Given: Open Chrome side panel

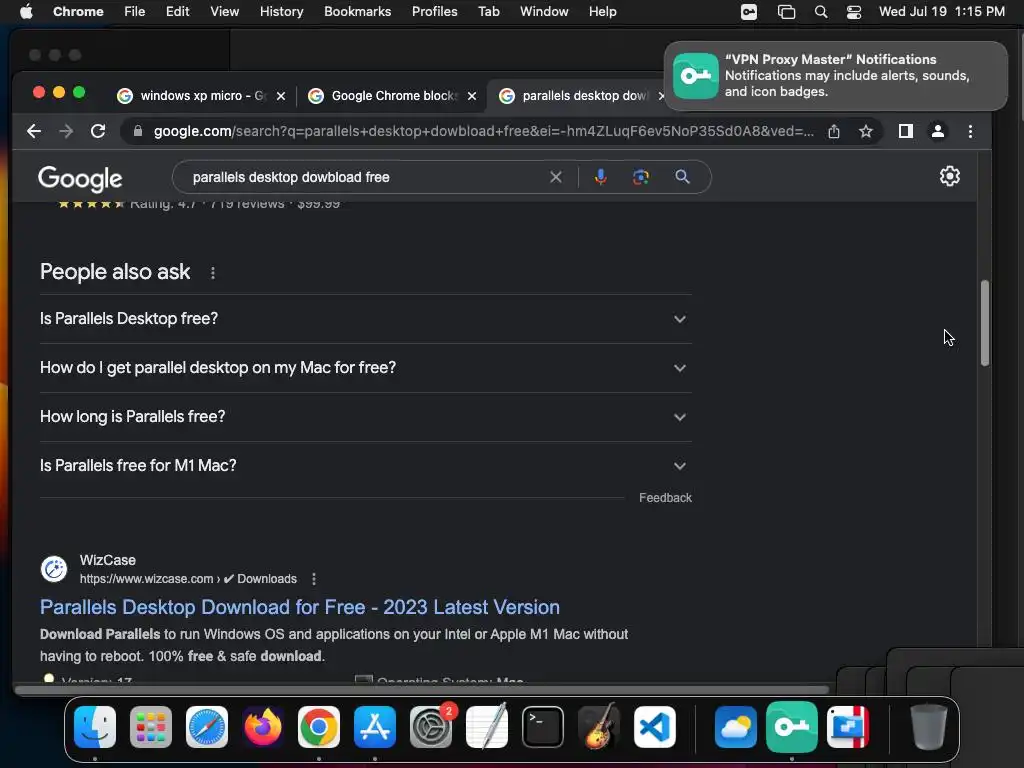Looking at the screenshot, I should click(x=905, y=131).
